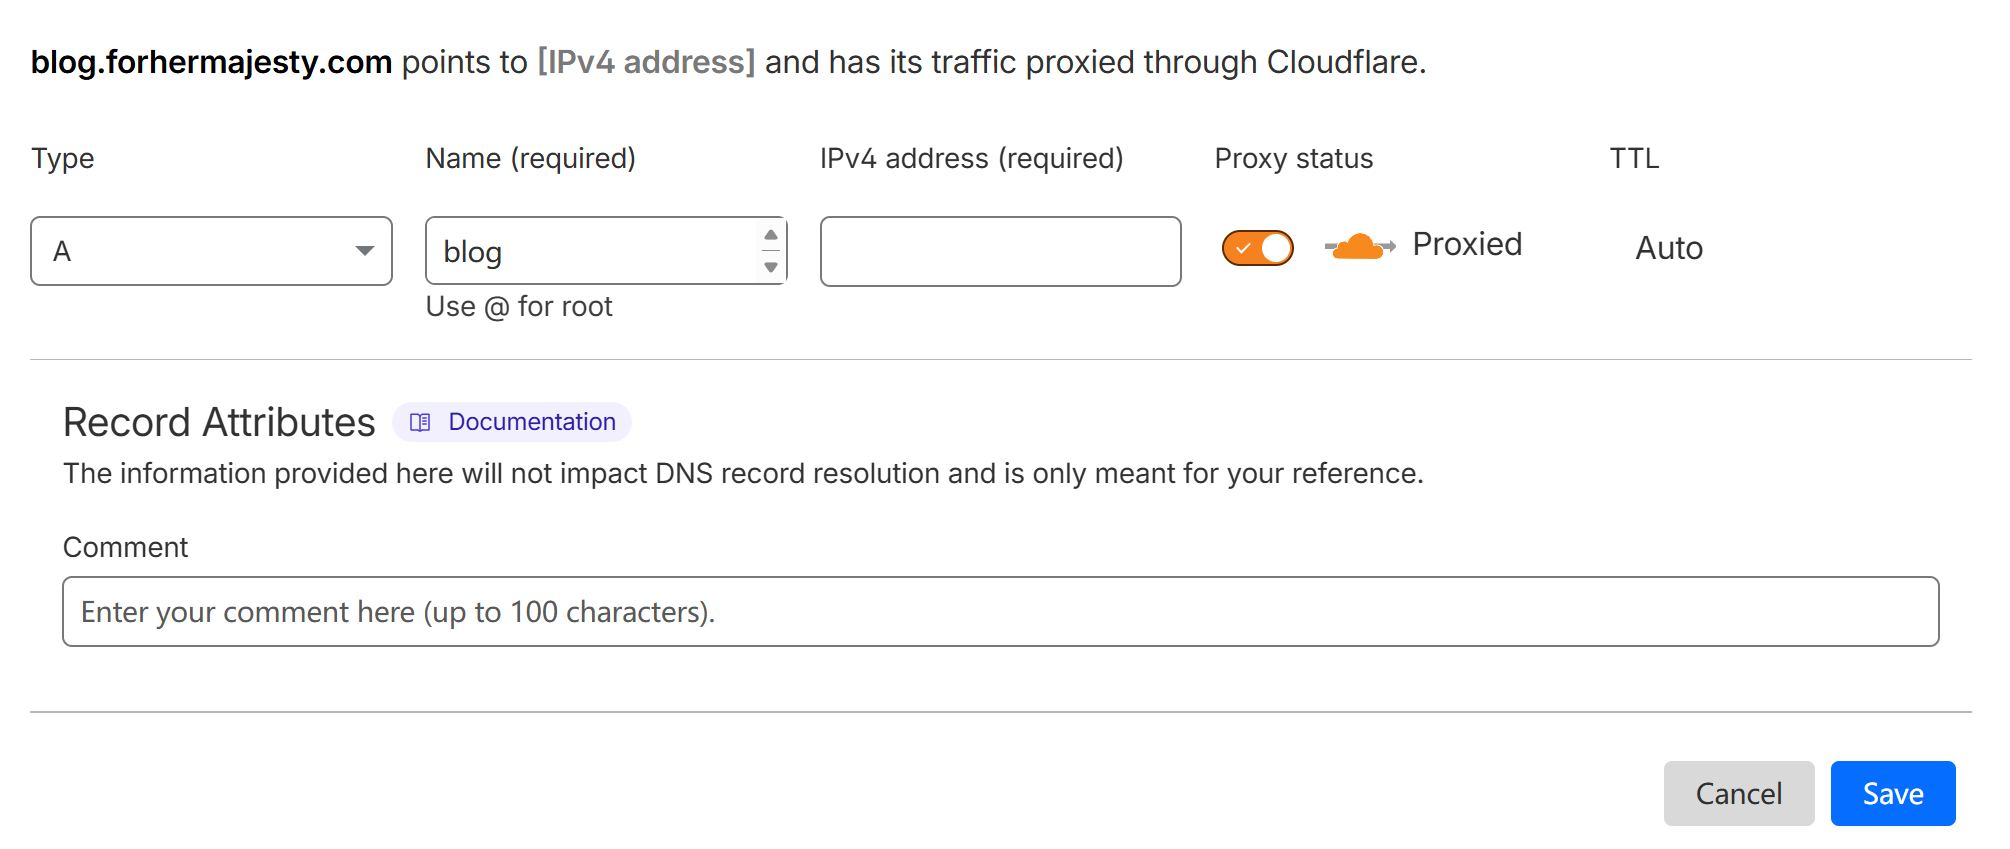This screenshot has width=2010, height=849.
Task: Click the [IPv4 address] placeholder in summary
Action: [x=646, y=62]
